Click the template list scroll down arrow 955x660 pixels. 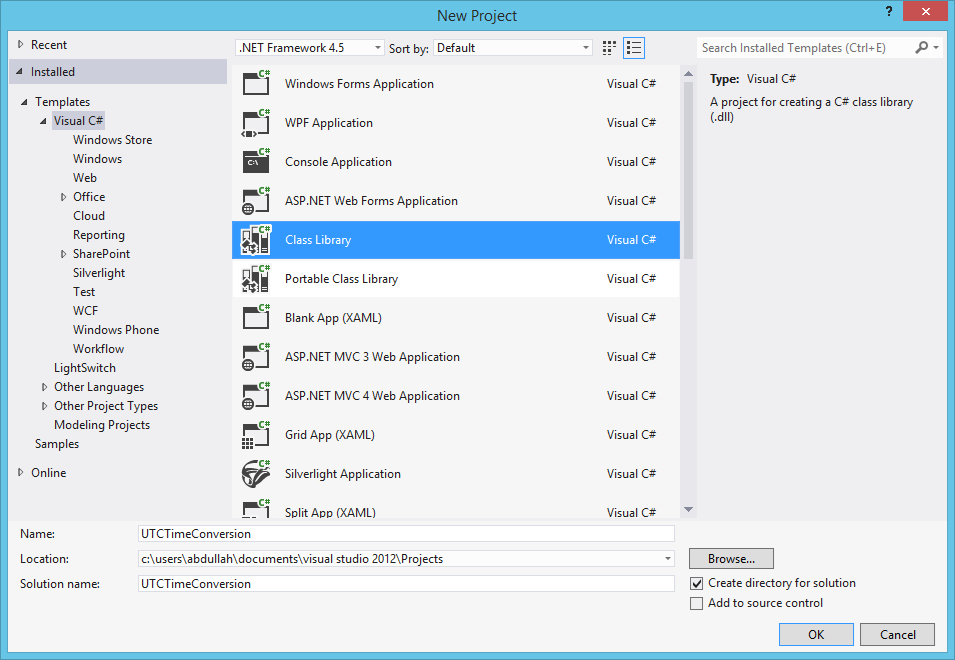pos(688,510)
